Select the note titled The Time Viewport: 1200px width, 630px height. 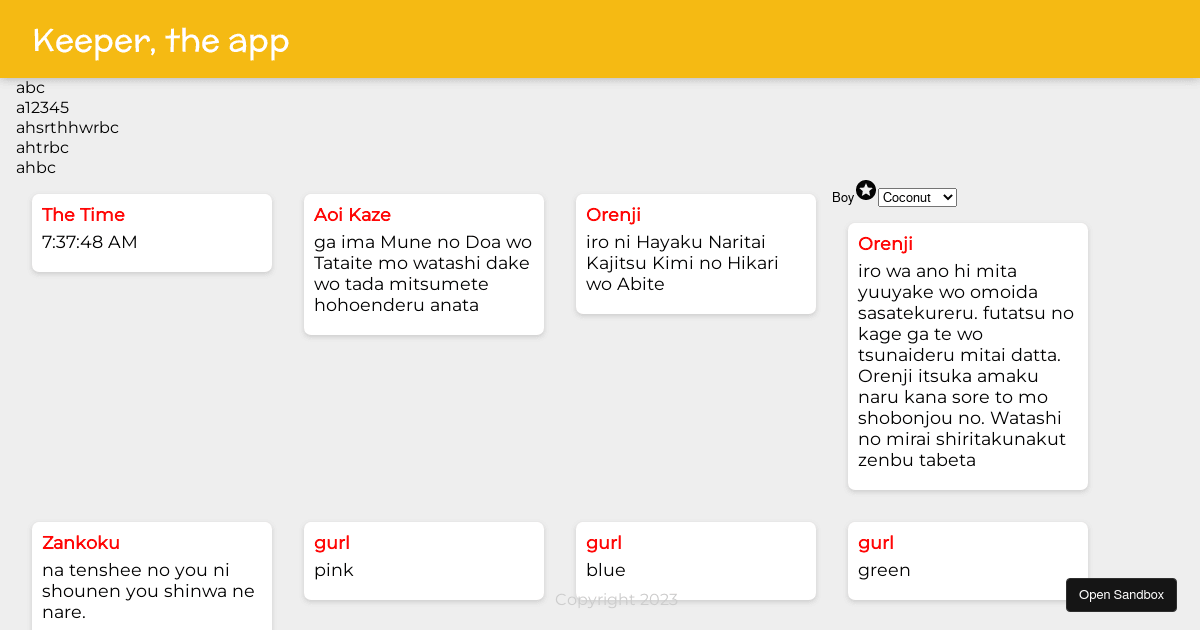pos(152,232)
